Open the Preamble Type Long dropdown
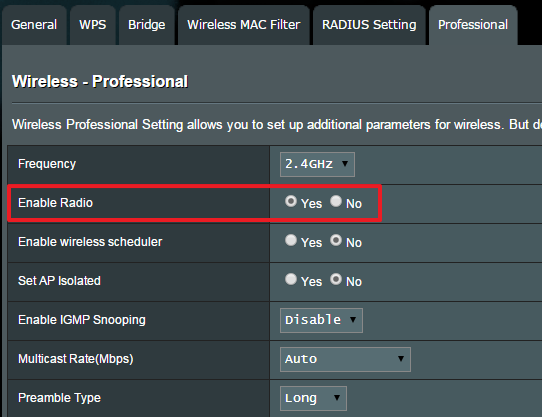Image resolution: width=542 pixels, height=417 pixels. click(x=313, y=398)
